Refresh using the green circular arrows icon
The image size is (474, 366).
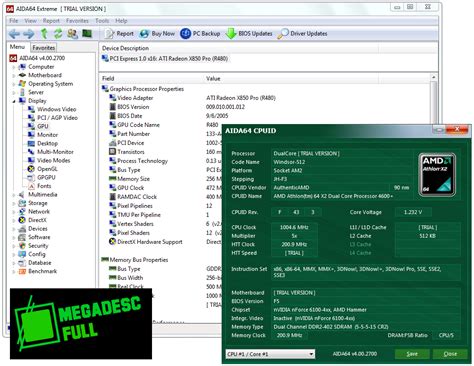(58, 33)
